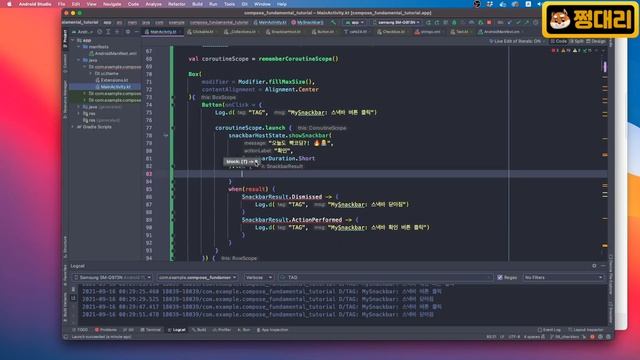
Task: Open the Verbose log level dropdown
Action: pyautogui.click(x=258, y=277)
